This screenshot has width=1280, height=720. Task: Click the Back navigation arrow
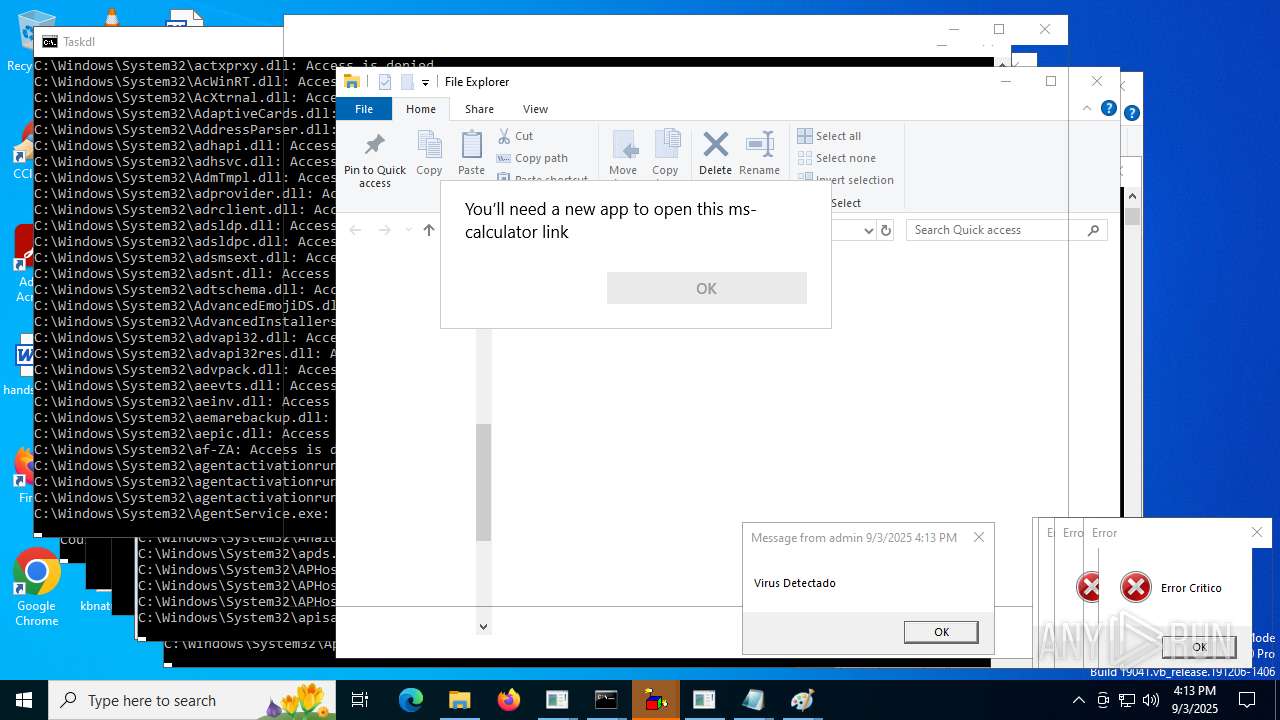355,230
